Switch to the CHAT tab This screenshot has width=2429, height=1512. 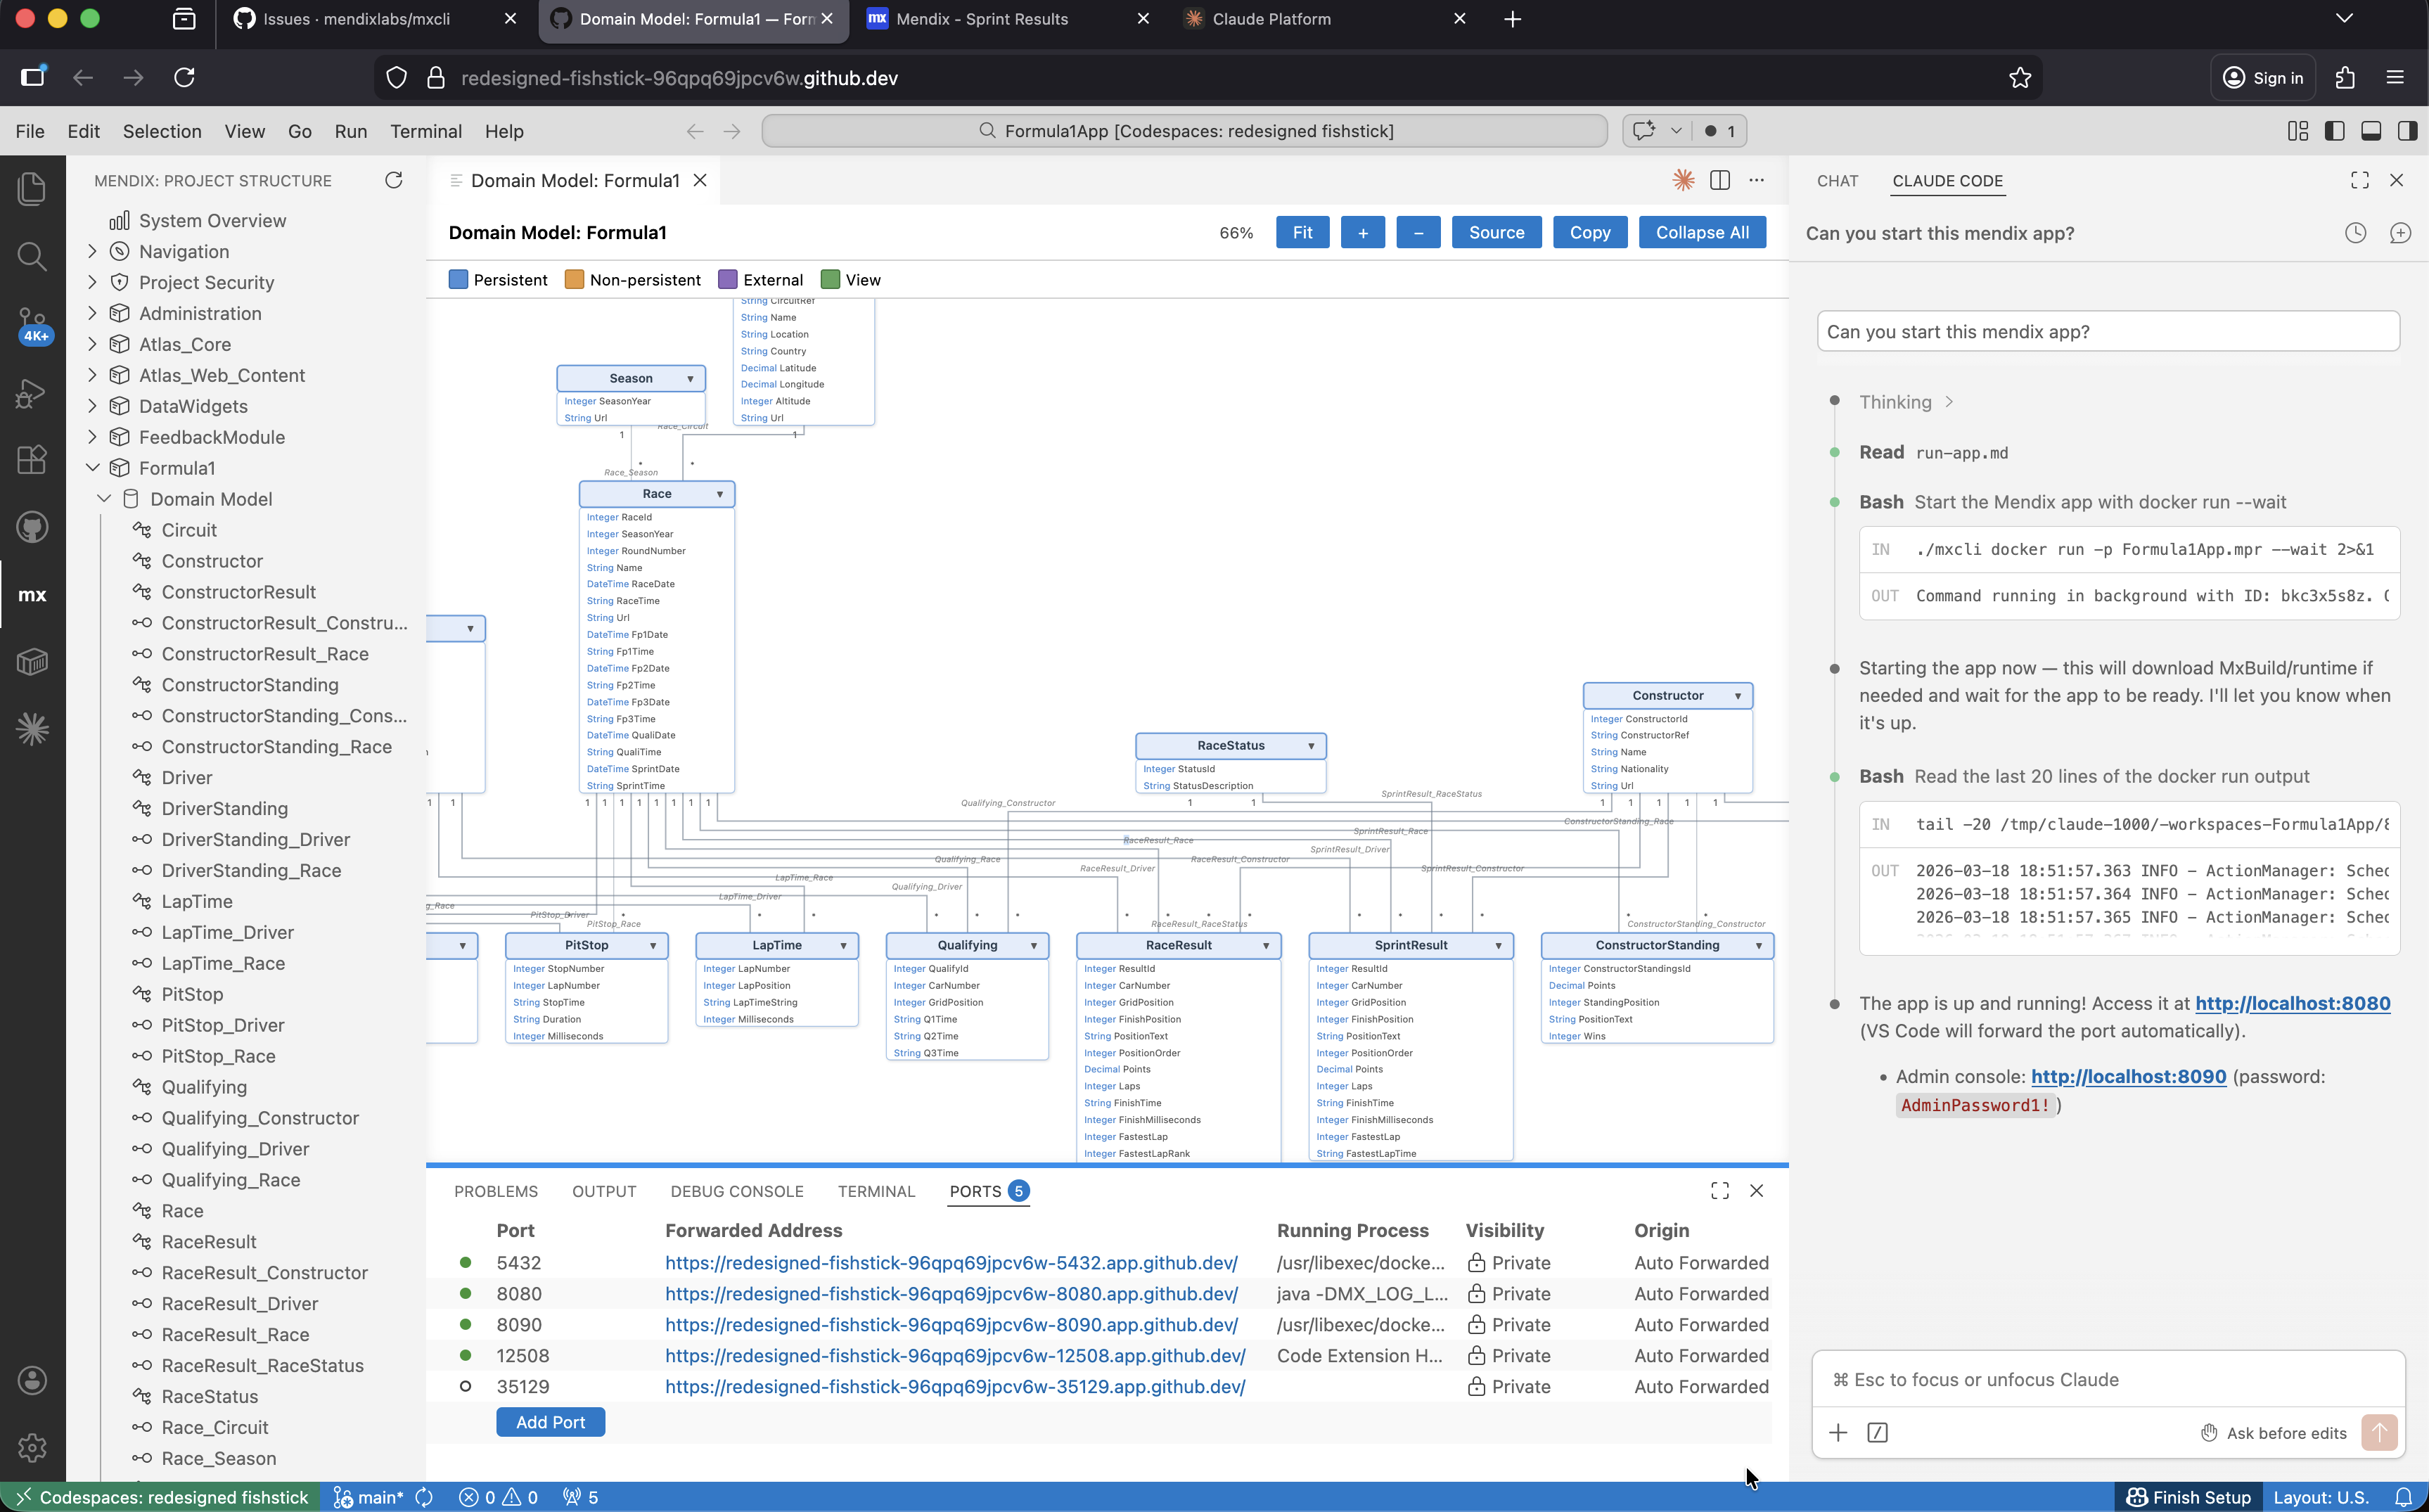1837,180
